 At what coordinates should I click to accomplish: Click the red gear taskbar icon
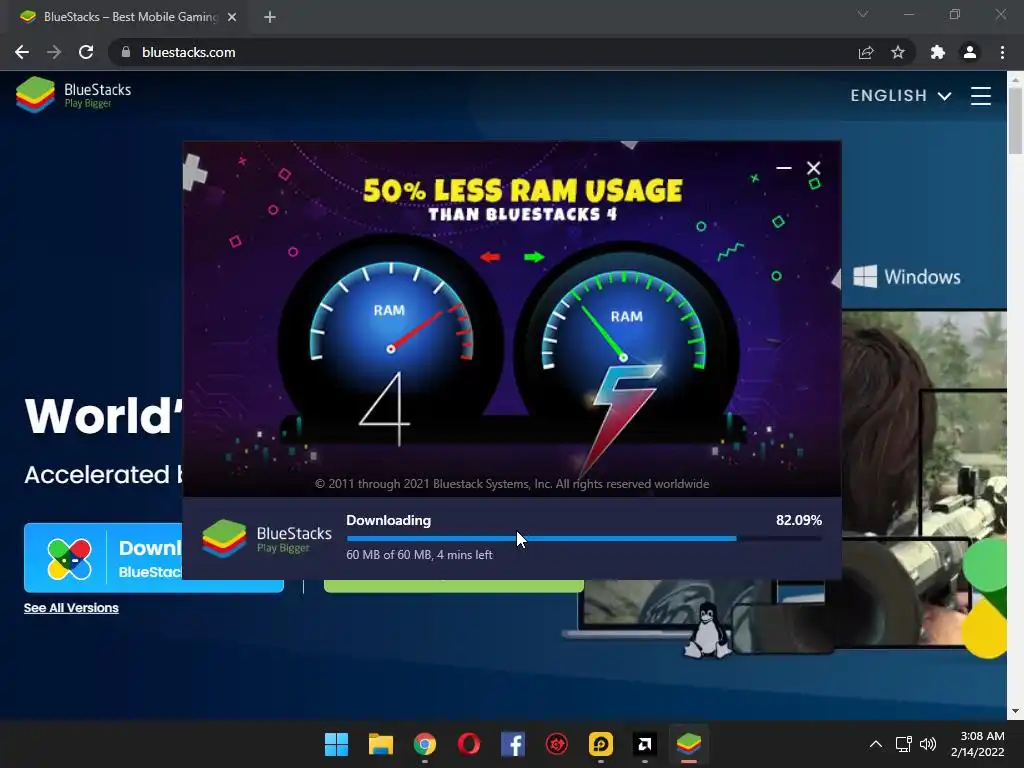[x=556, y=744]
